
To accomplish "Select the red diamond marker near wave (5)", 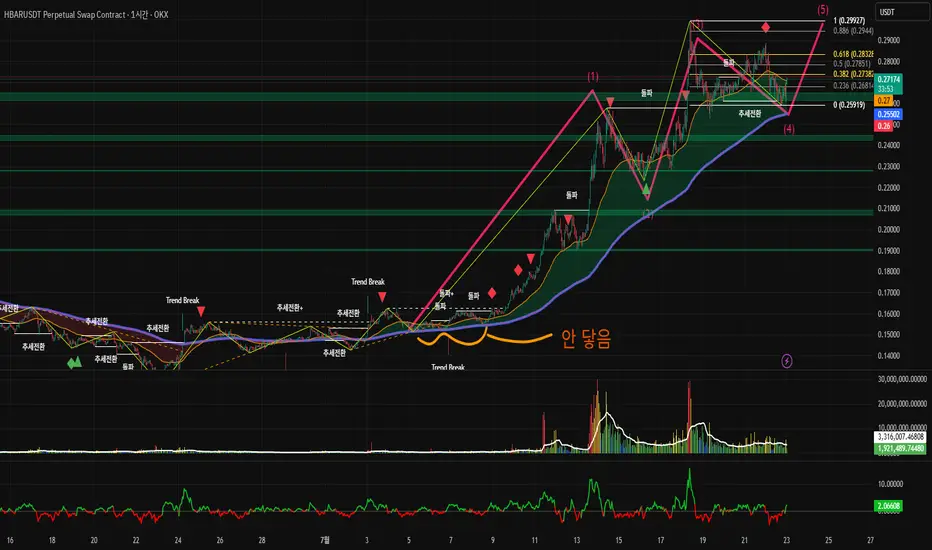I will click(766, 27).
